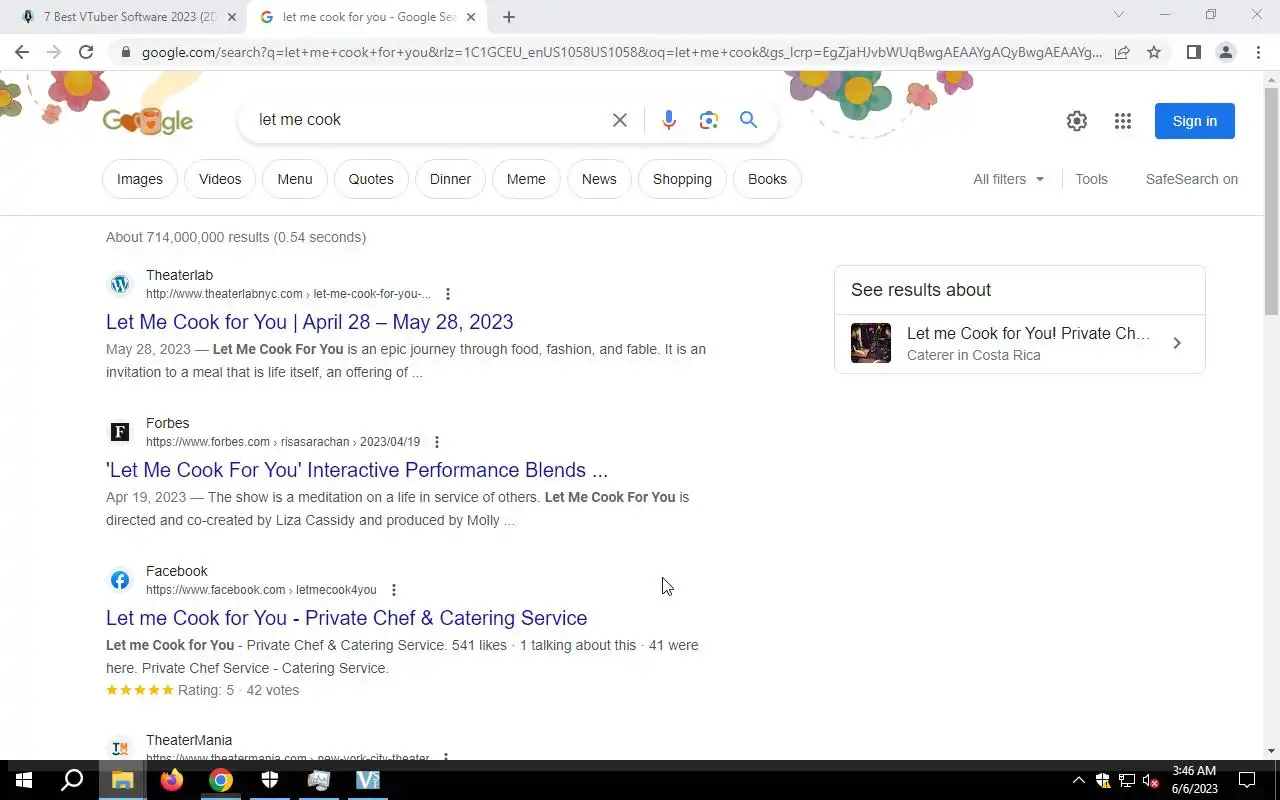Viewport: 1280px width, 800px height.
Task: Select the let me cook for you tab
Action: (367, 17)
